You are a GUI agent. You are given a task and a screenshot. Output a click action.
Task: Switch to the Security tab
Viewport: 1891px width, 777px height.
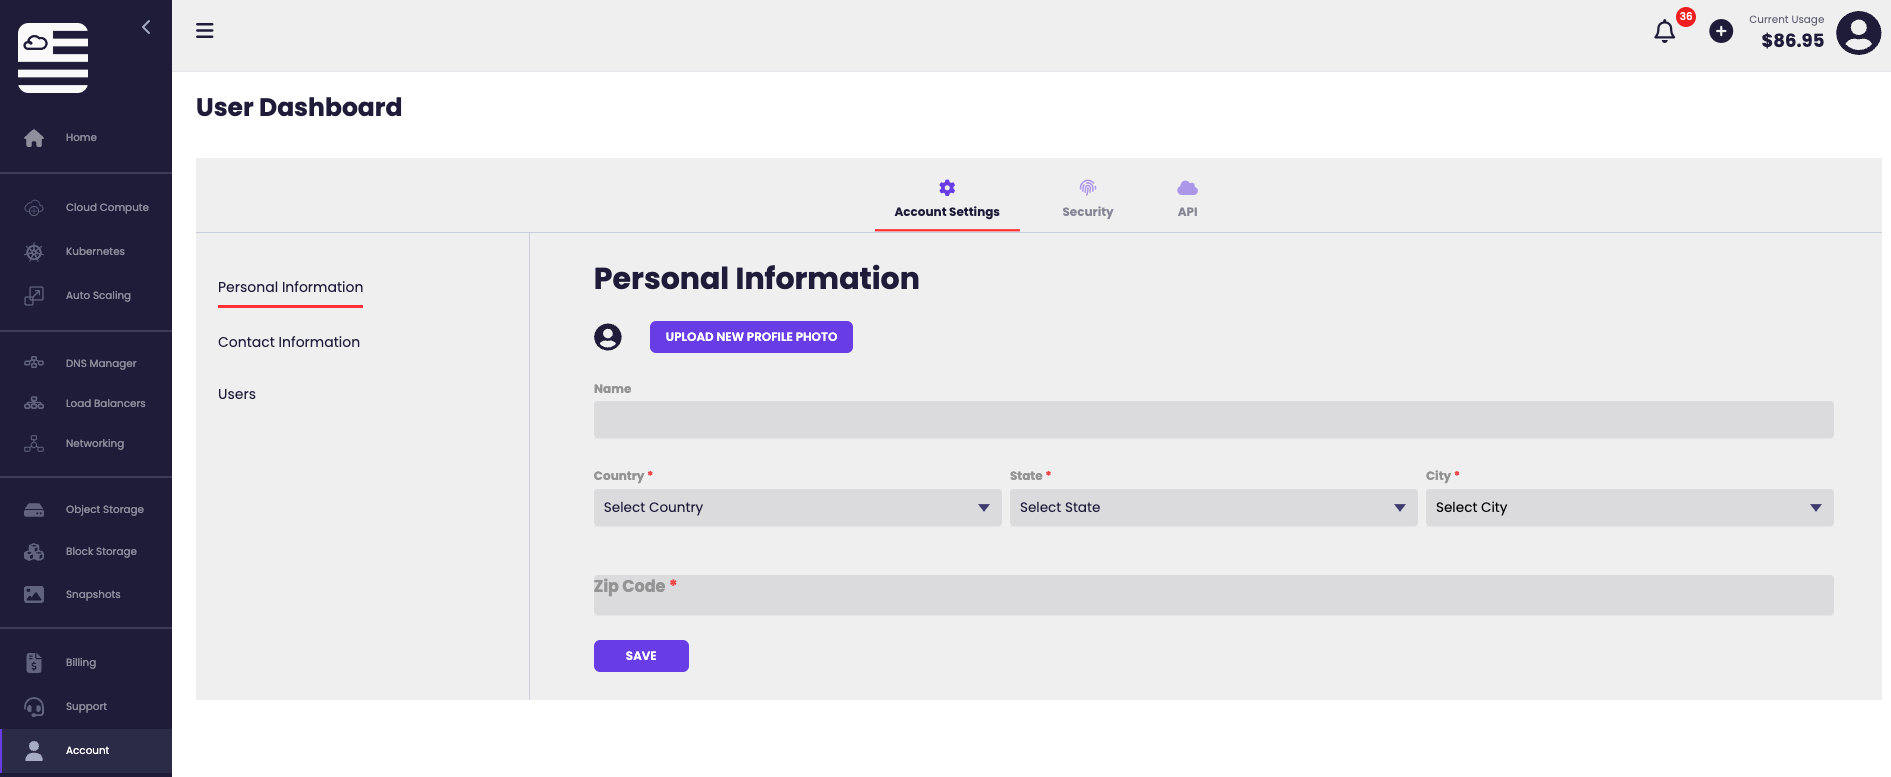point(1087,200)
